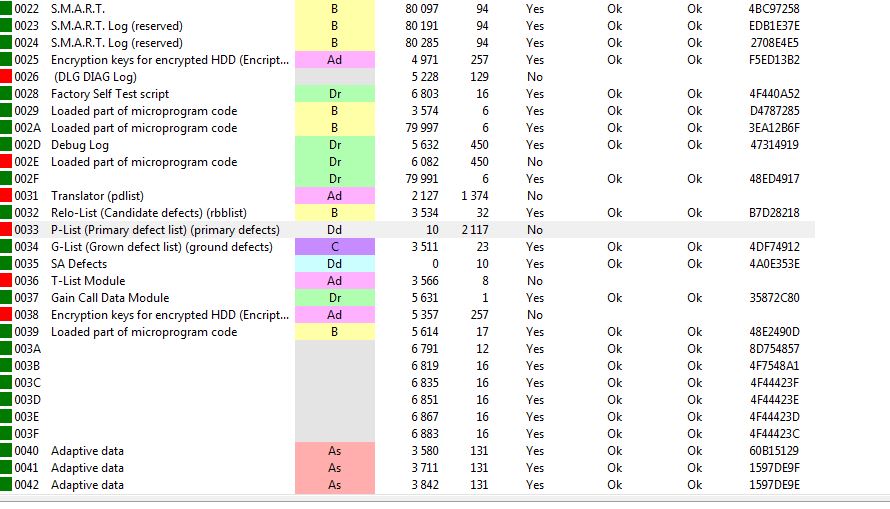The height and width of the screenshot is (509, 890).
Task: Select the Debug Log module row
Action: tap(408, 145)
